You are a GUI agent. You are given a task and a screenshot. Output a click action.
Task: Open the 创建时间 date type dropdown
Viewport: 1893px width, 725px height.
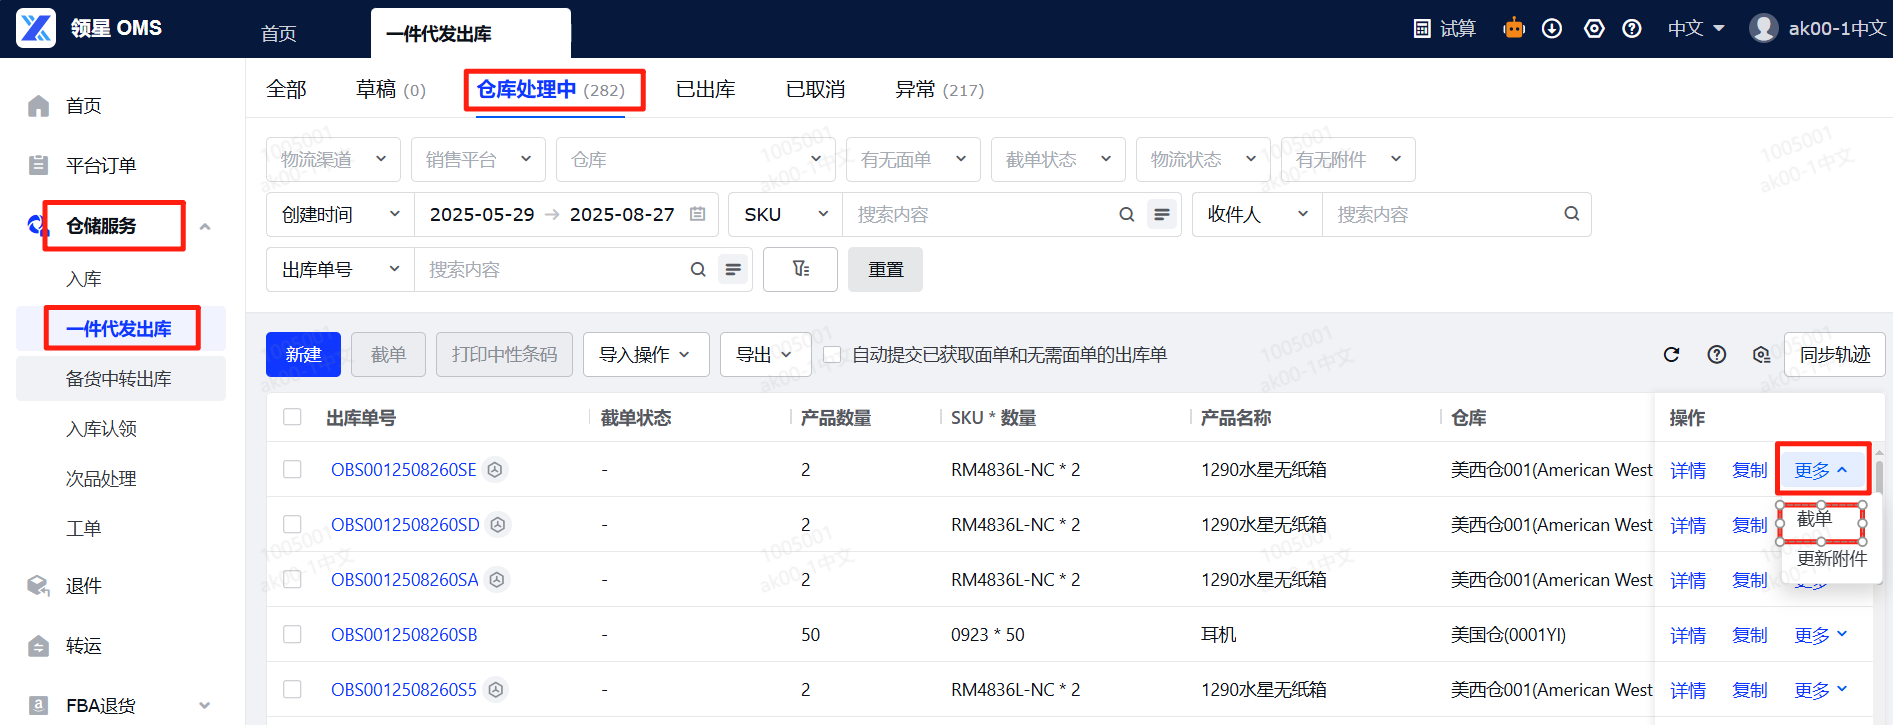(x=340, y=214)
